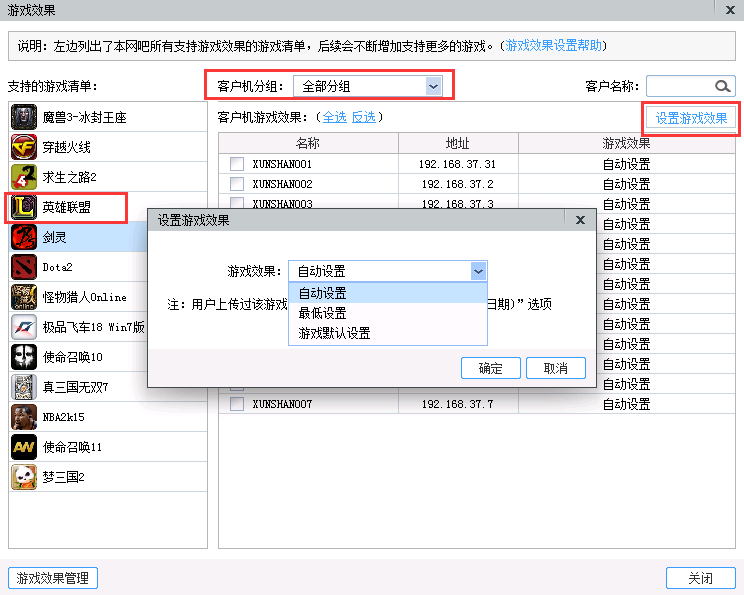Image resolution: width=744 pixels, height=595 pixels.
Task: Click 自动设置 in the XUNSHAN007 row
Action: (x=626, y=404)
